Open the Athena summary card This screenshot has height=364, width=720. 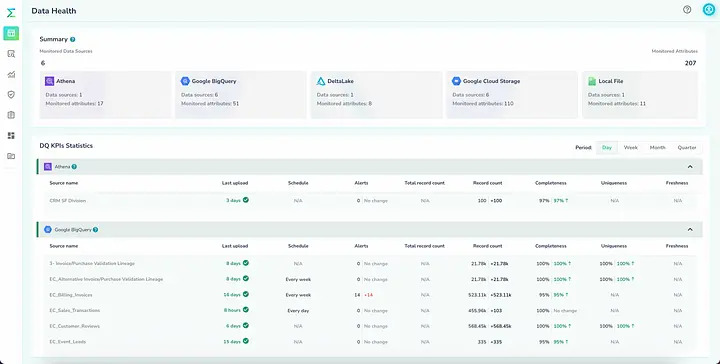tap(105, 95)
